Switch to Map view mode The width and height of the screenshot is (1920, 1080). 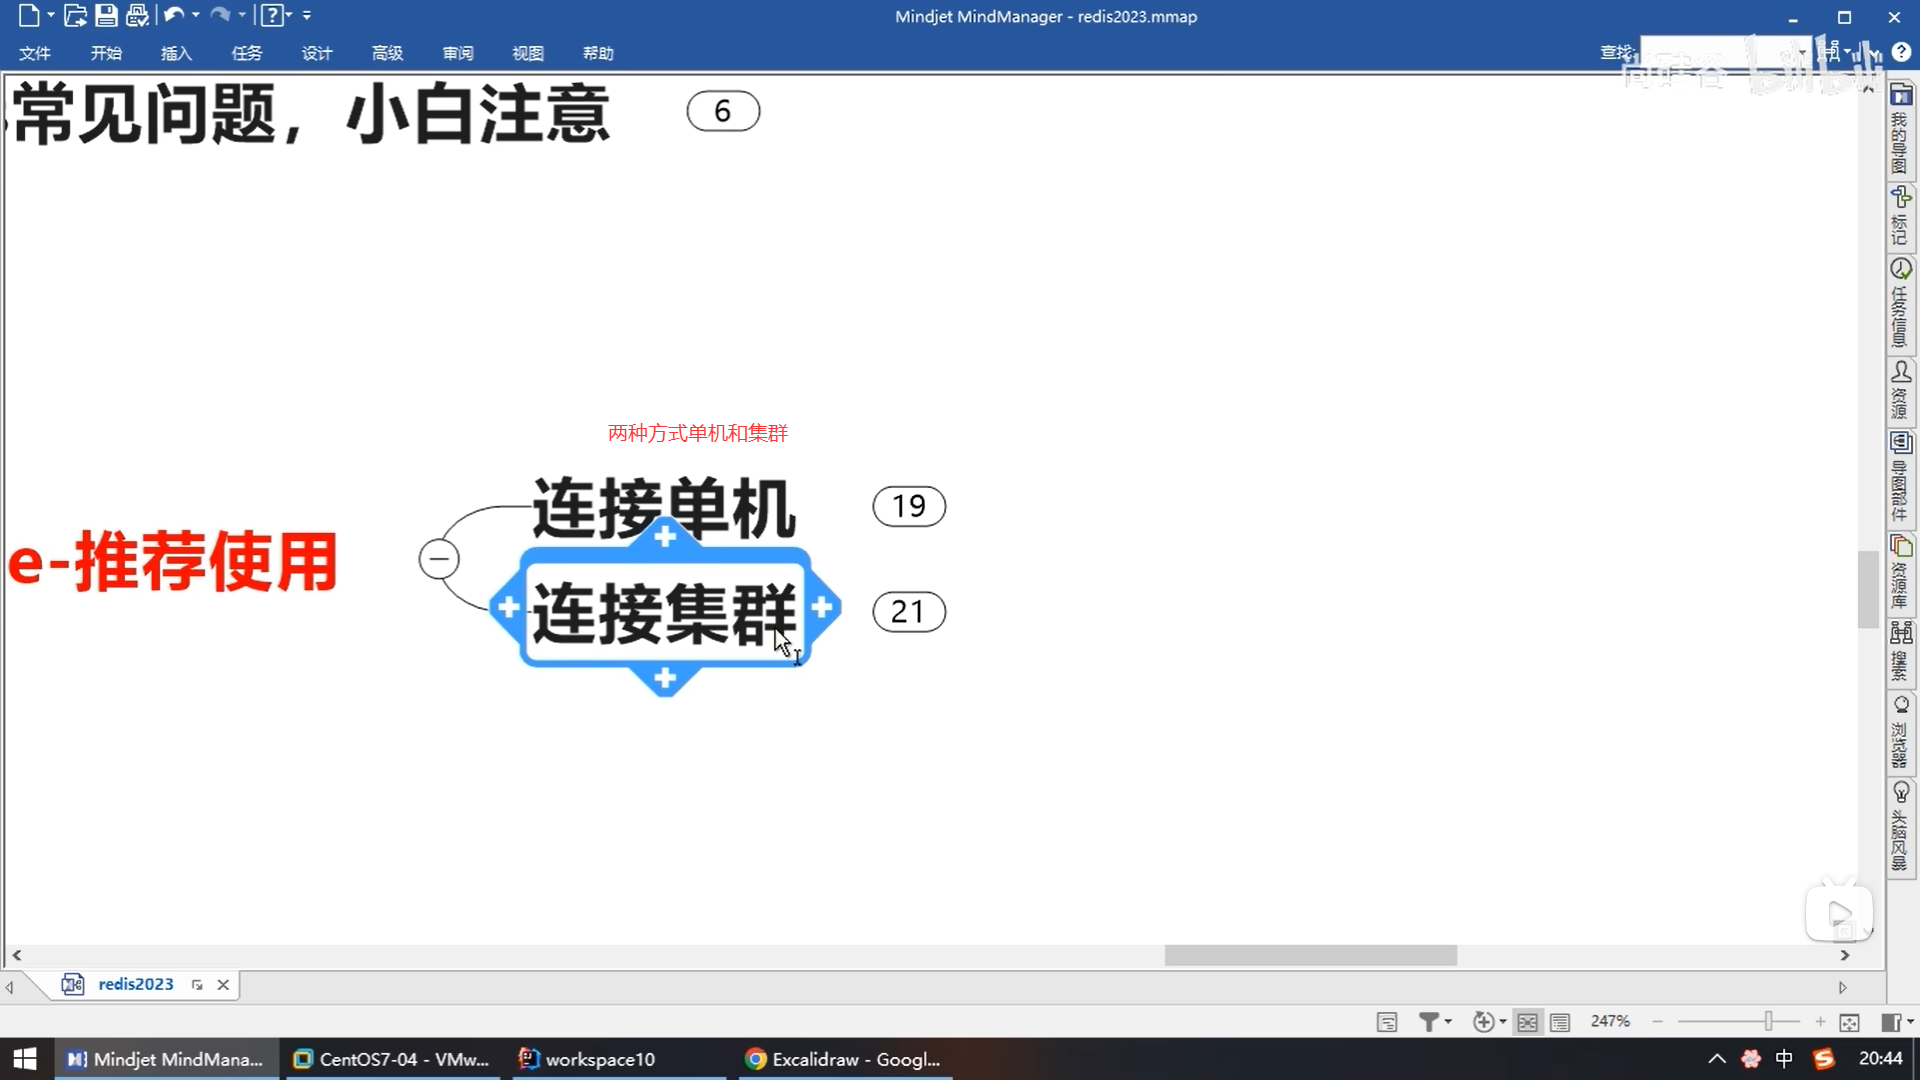[x=1527, y=1022]
